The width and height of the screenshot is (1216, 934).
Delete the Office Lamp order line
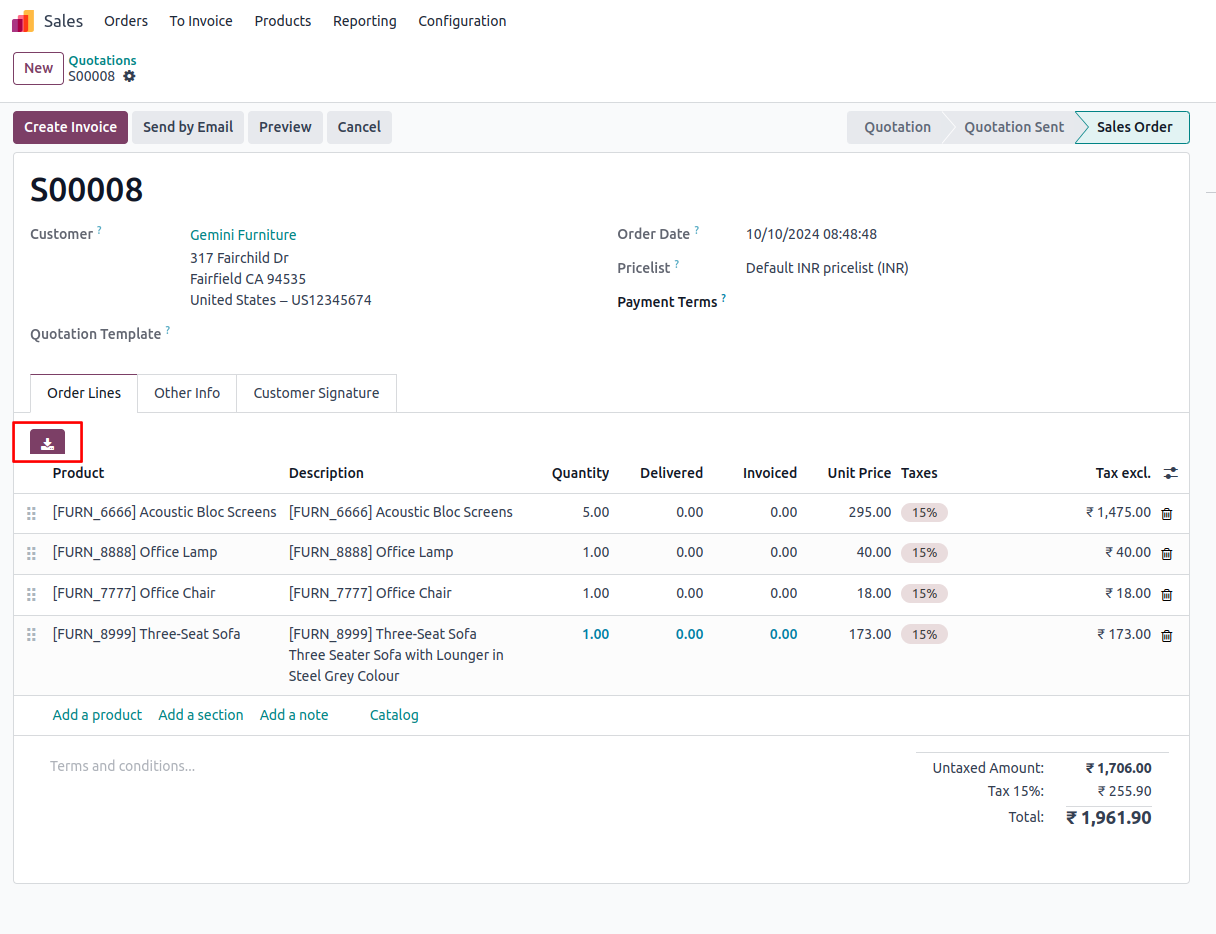tap(1166, 553)
